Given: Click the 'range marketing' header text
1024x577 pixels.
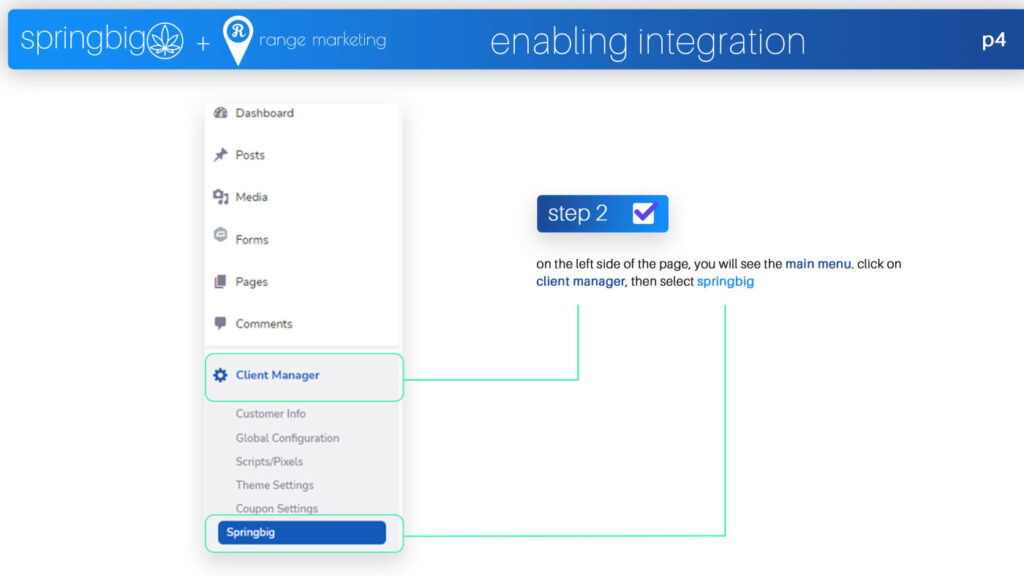Looking at the screenshot, I should click(323, 40).
